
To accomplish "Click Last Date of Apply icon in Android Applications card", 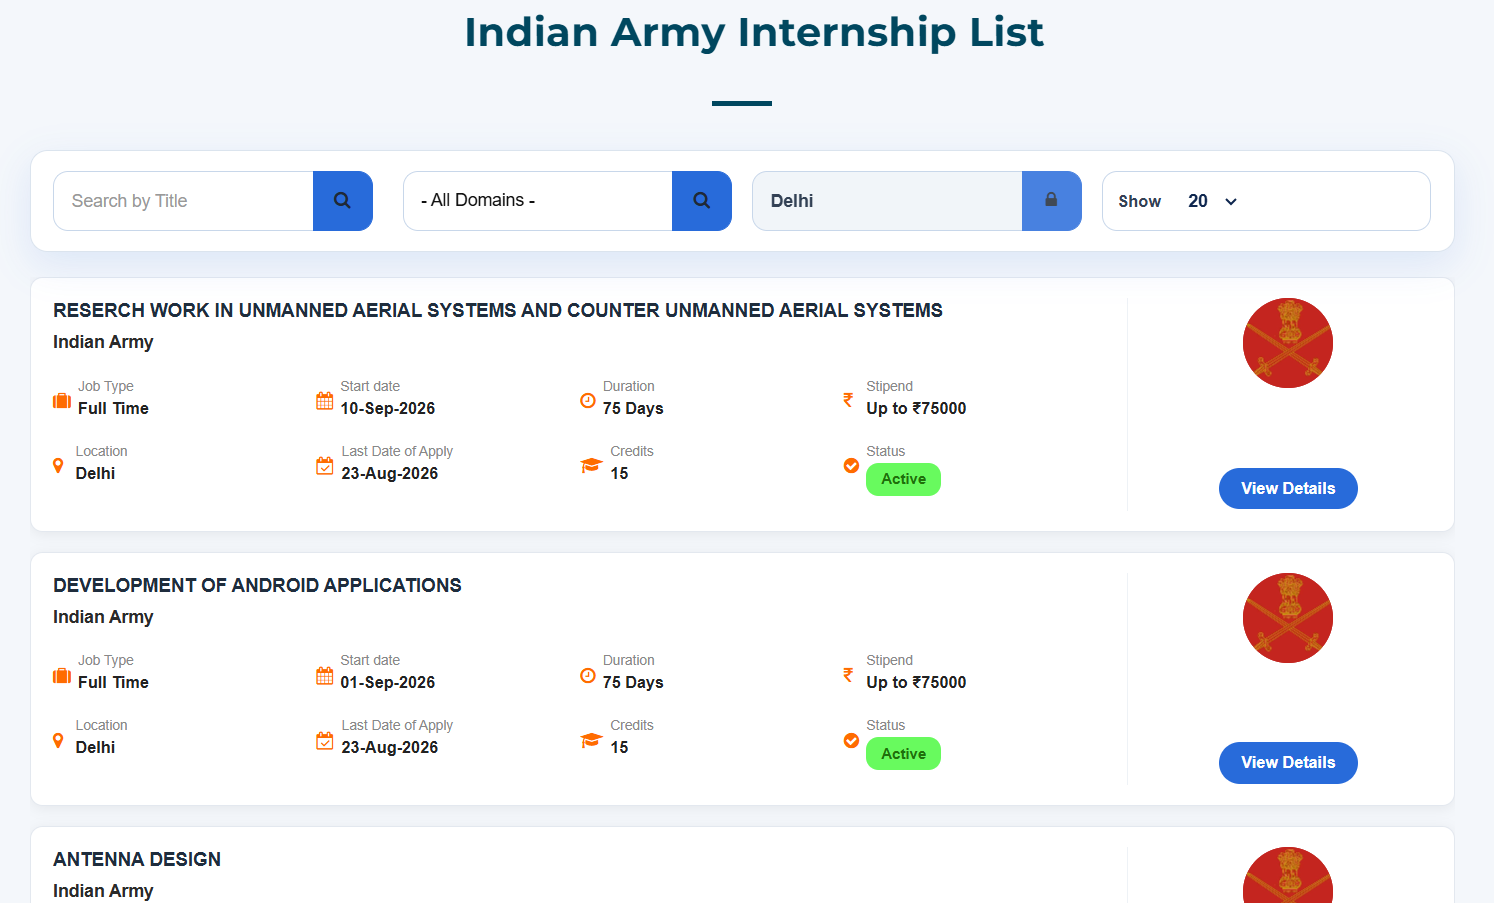I will click(325, 741).
